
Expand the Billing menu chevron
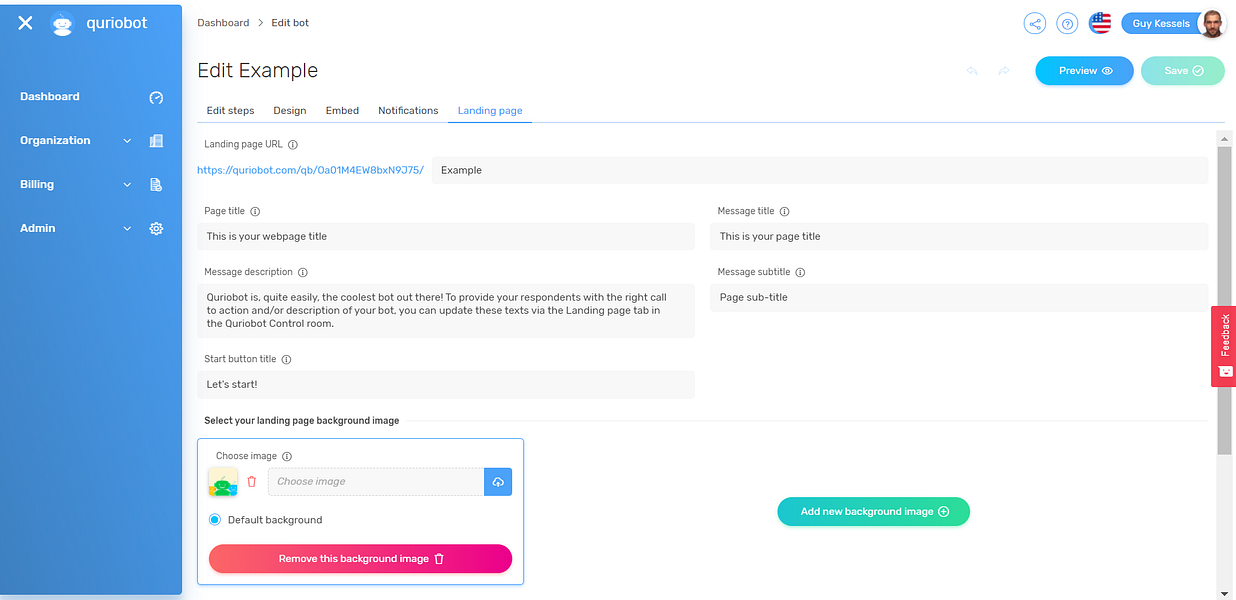click(x=127, y=185)
